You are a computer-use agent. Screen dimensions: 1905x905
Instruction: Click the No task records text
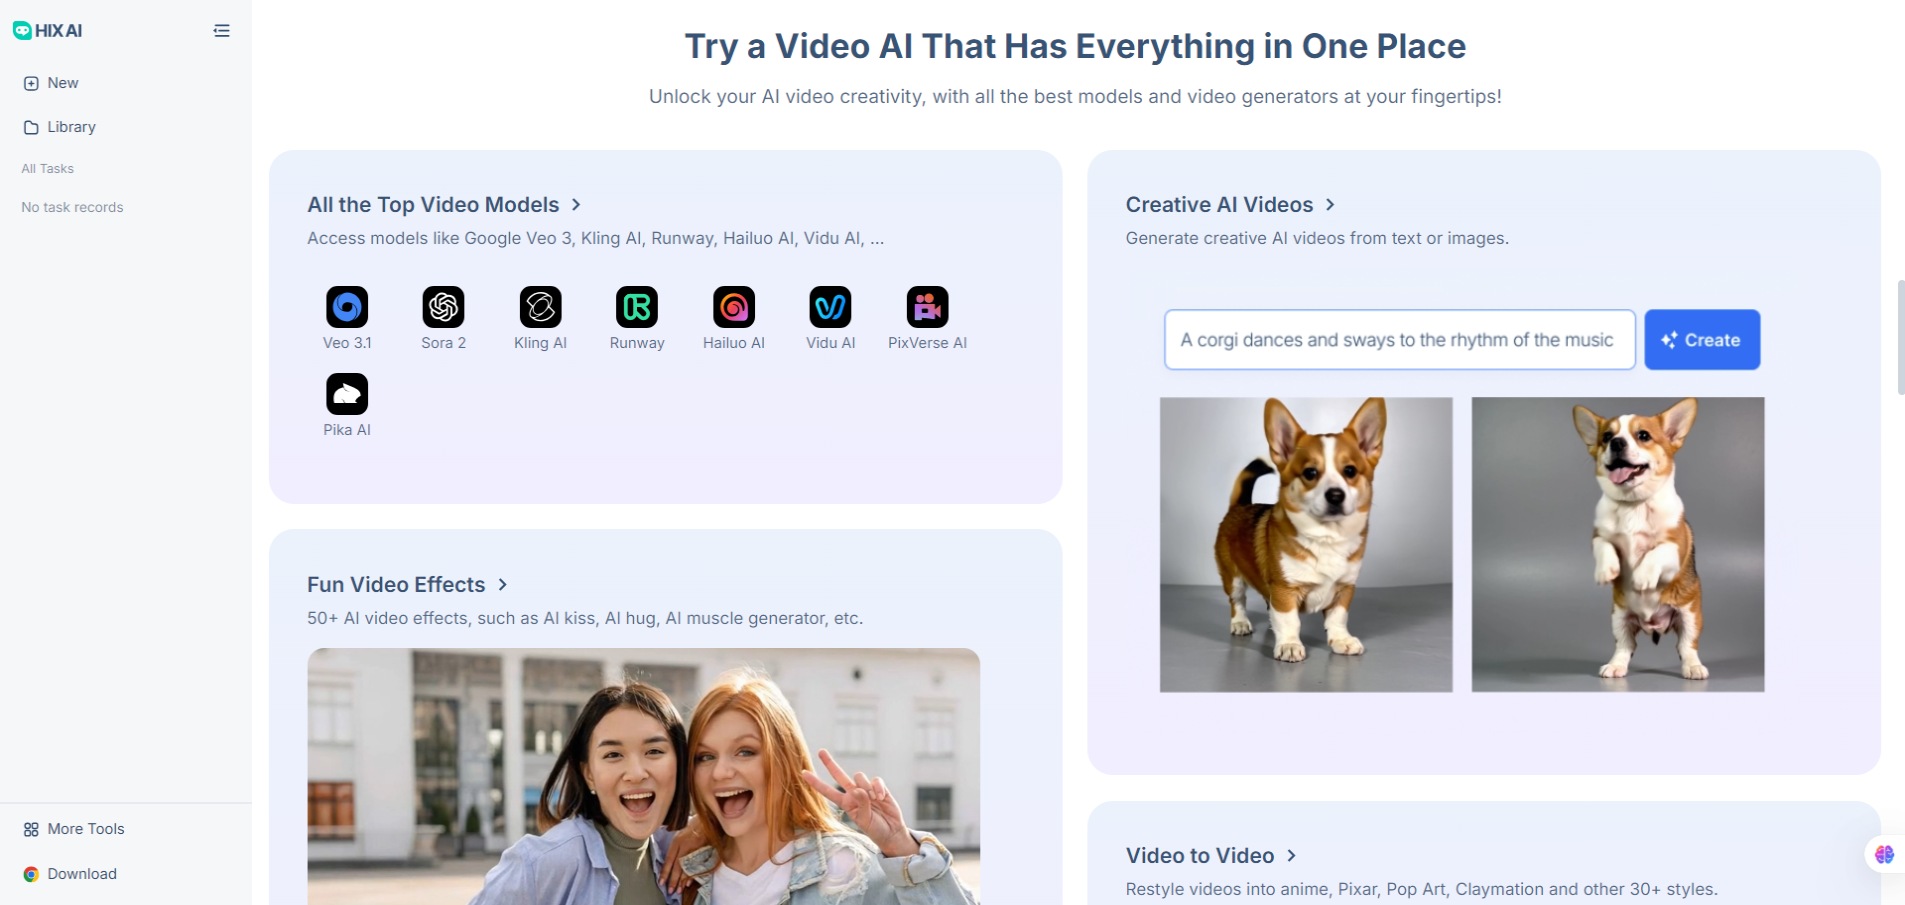(x=72, y=207)
